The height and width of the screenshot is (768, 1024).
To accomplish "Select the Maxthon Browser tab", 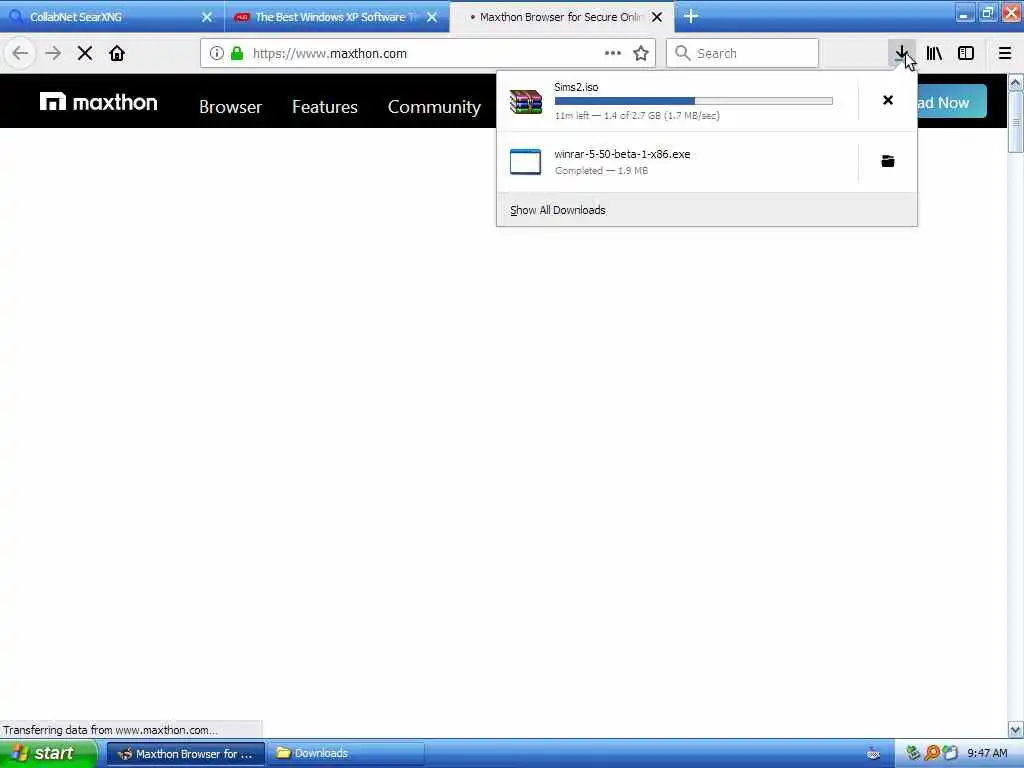I will pos(562,17).
